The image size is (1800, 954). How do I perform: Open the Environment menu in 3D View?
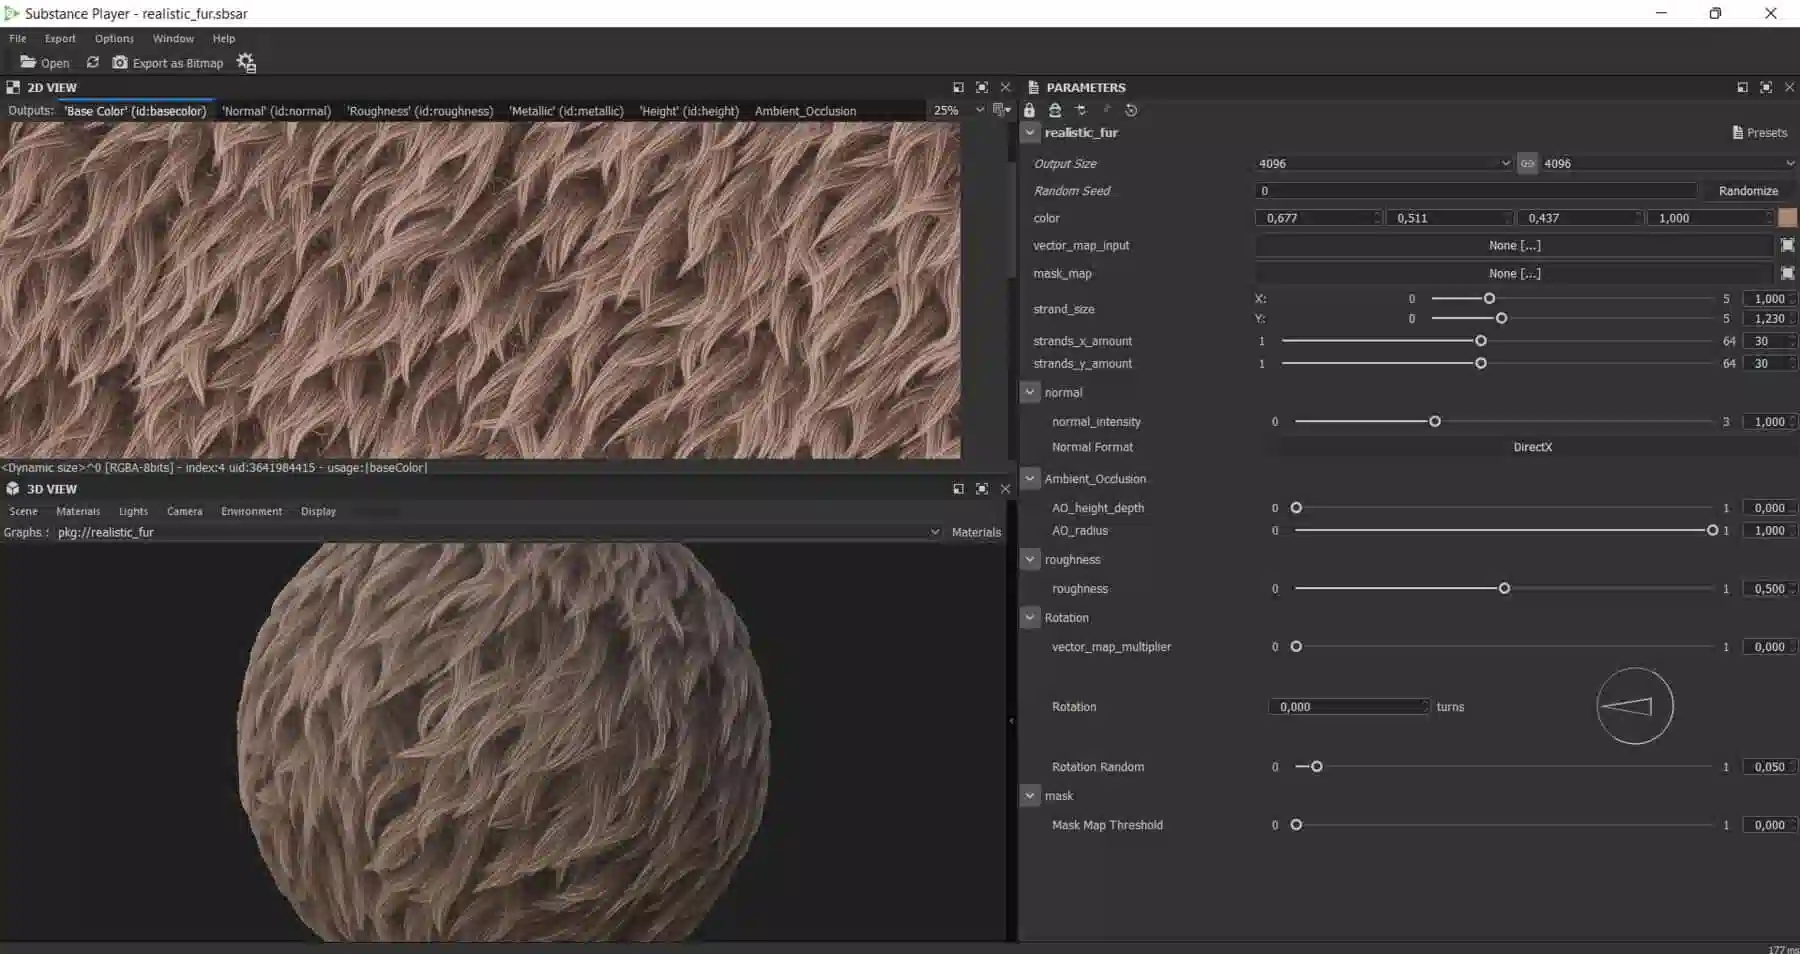[x=251, y=511]
